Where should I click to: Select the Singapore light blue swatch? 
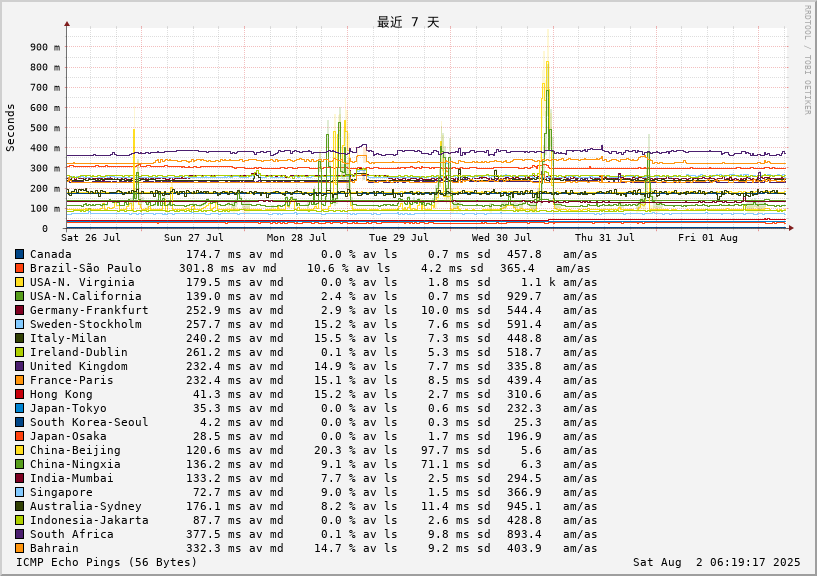[20, 493]
